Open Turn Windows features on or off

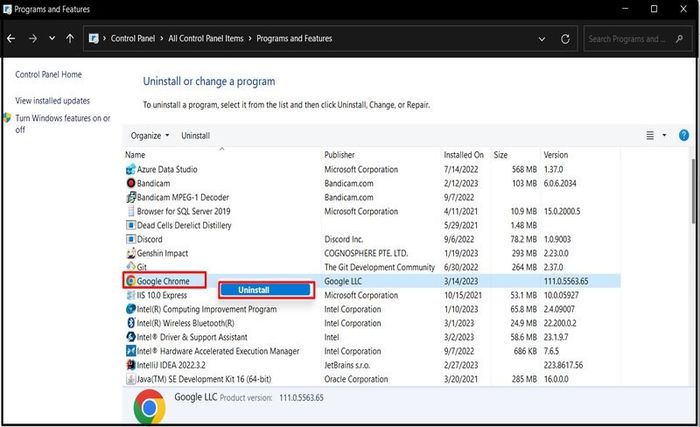coord(62,124)
